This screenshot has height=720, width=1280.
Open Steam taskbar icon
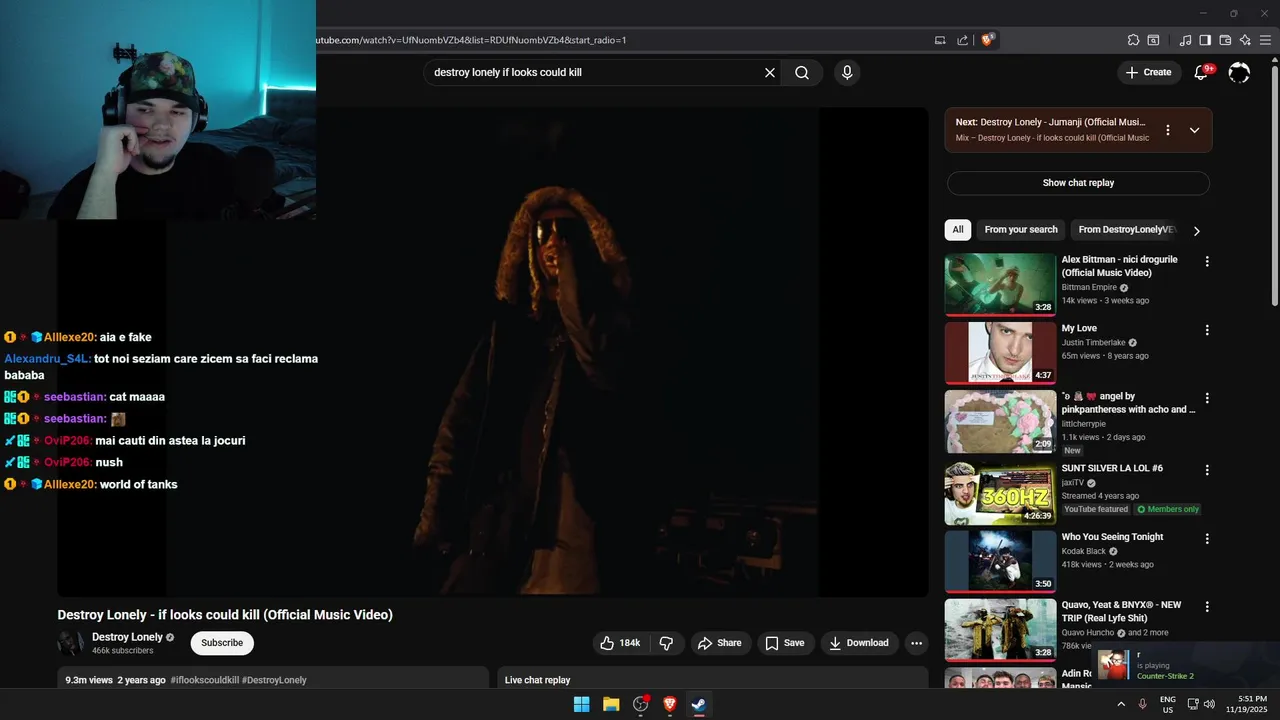click(x=699, y=704)
